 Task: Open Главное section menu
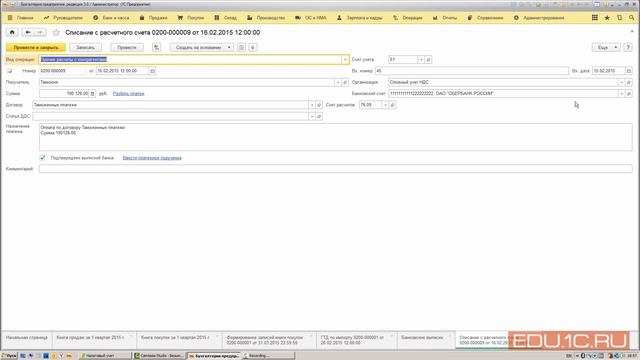(x=20, y=18)
